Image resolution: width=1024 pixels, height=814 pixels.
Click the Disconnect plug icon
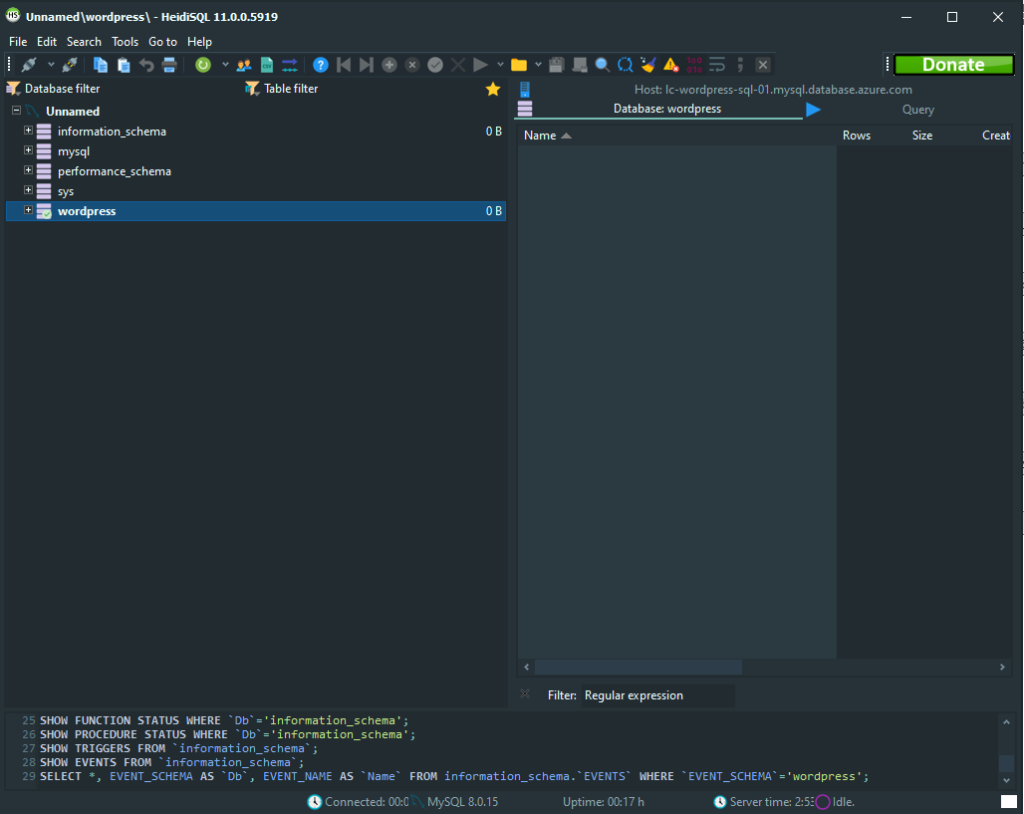pos(70,65)
